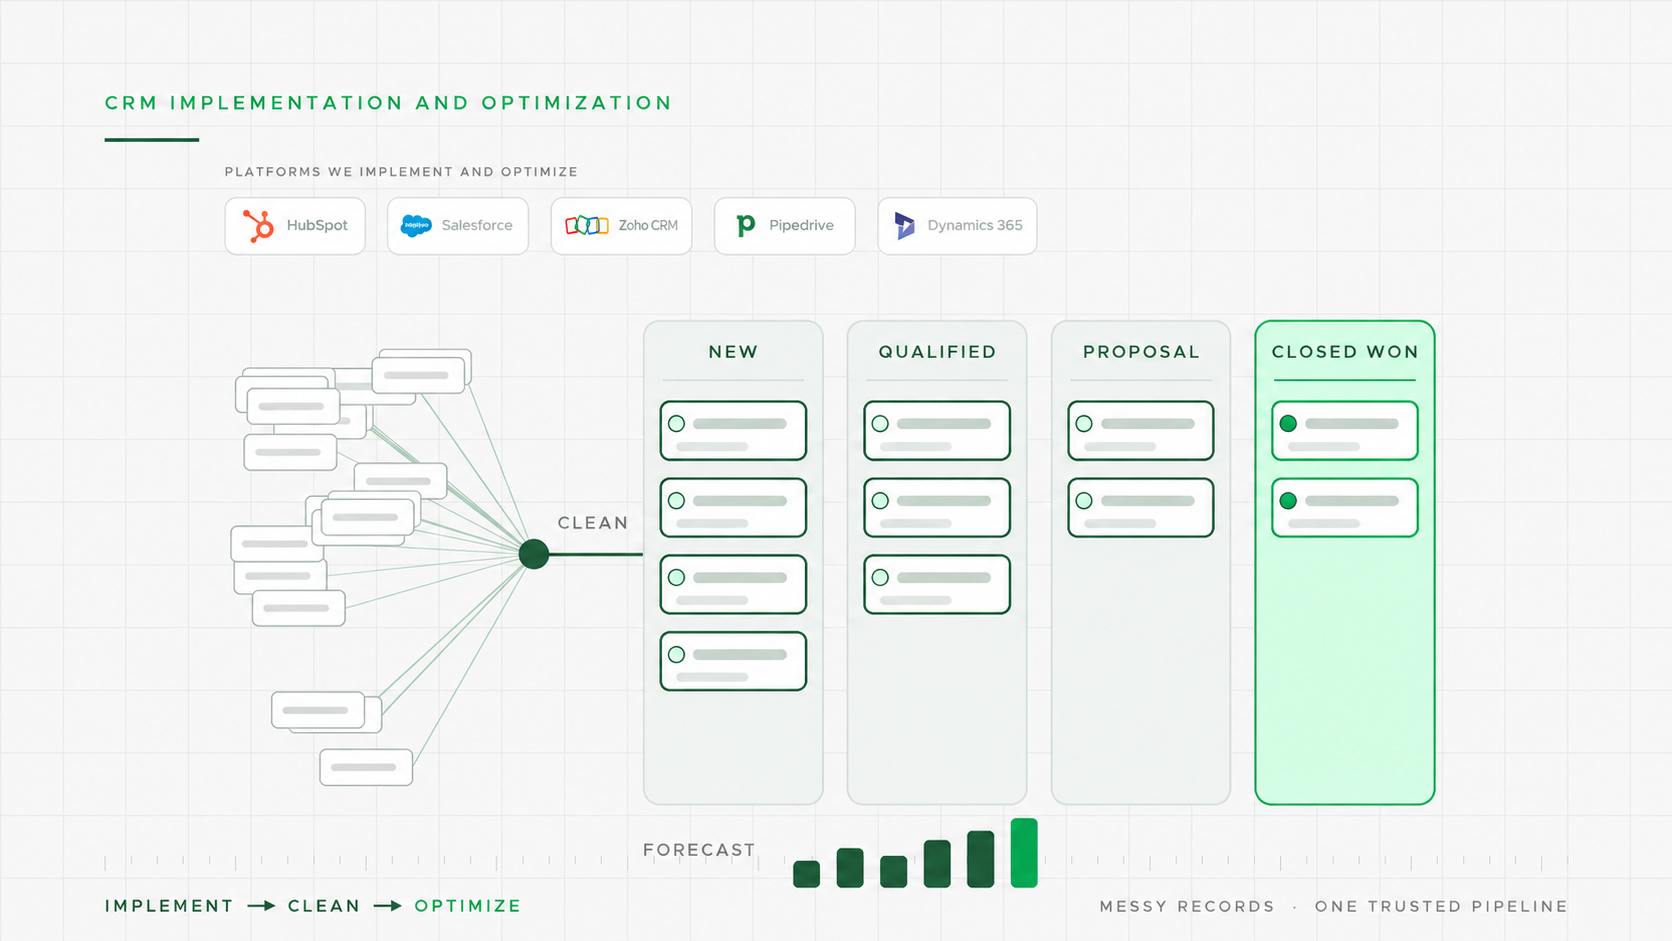Click the first card in PROPOSAL column
The image size is (1672, 941).
1141,431
